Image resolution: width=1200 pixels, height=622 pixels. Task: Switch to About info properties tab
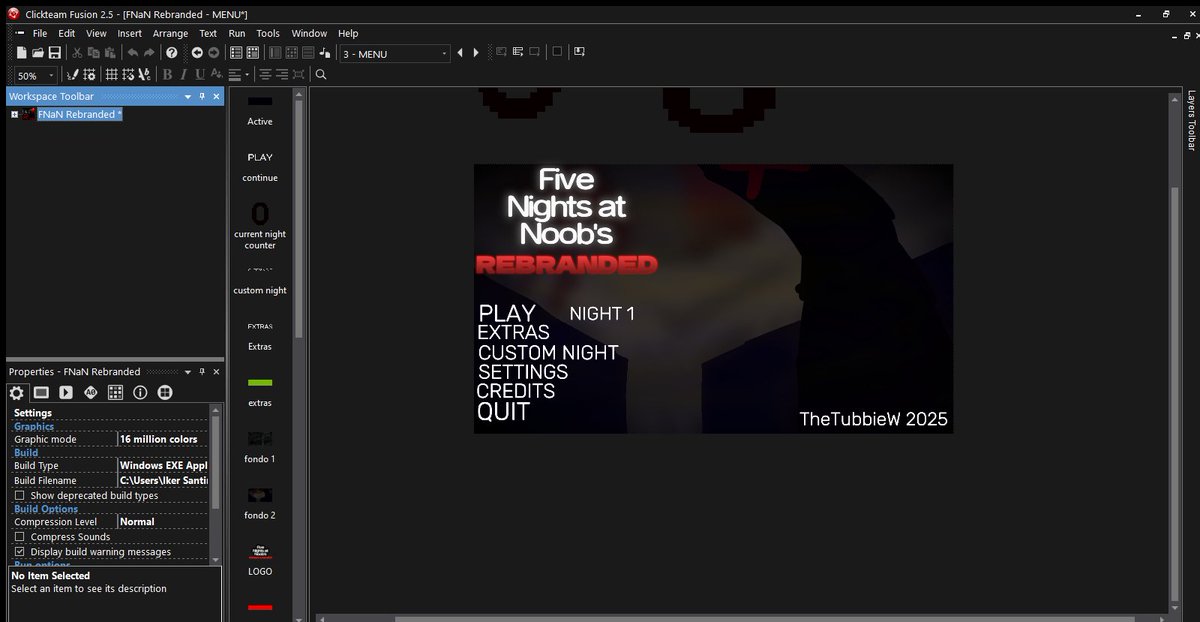(140, 393)
